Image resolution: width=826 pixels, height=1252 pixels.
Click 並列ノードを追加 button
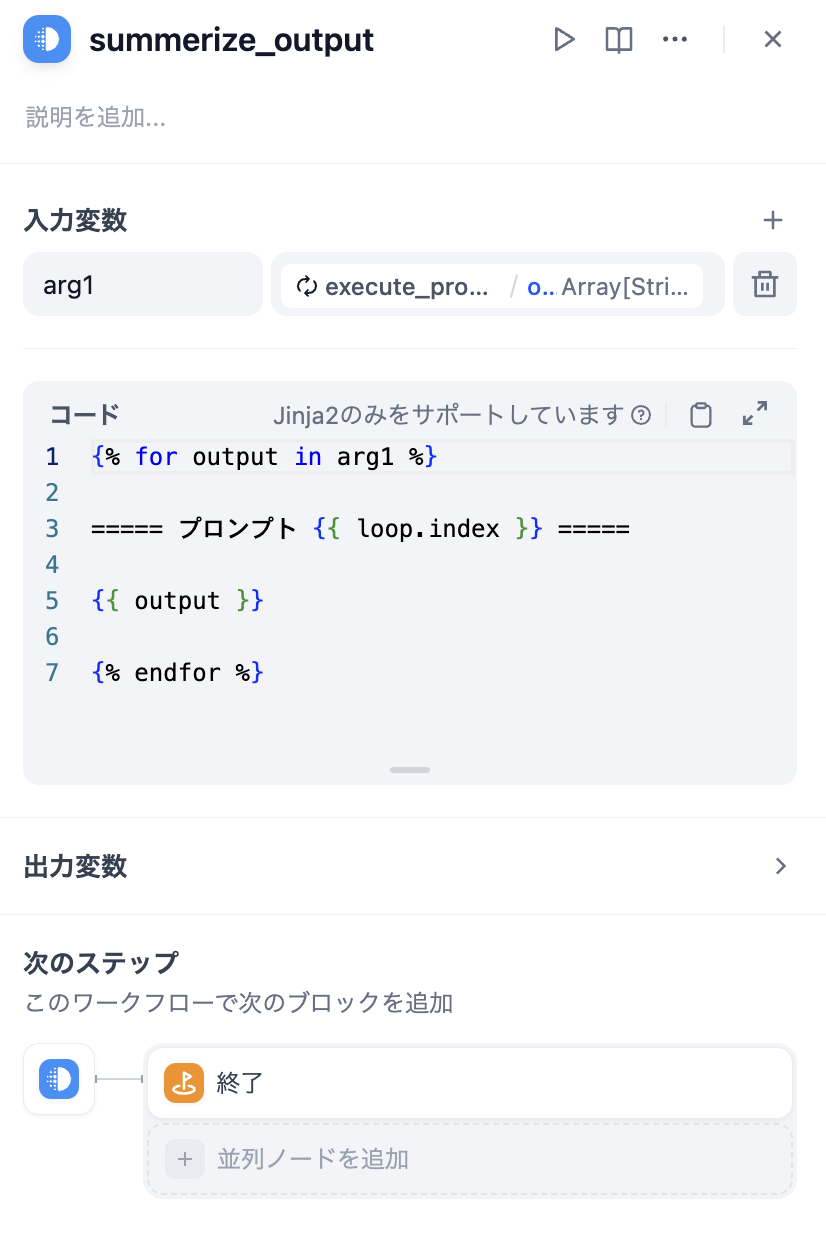pos(470,1159)
